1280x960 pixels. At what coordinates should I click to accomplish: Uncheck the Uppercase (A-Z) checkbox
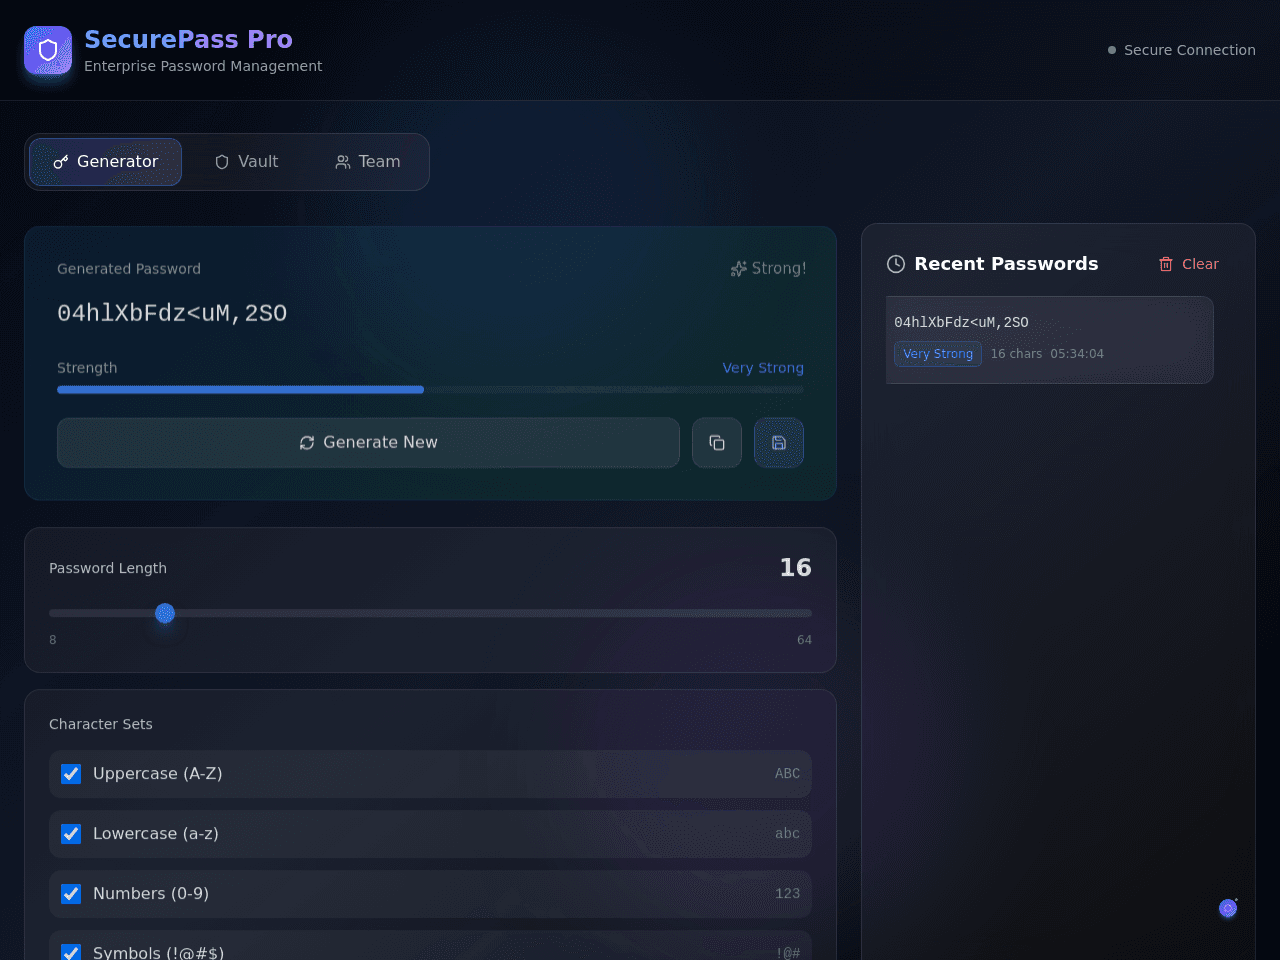[x=71, y=774]
